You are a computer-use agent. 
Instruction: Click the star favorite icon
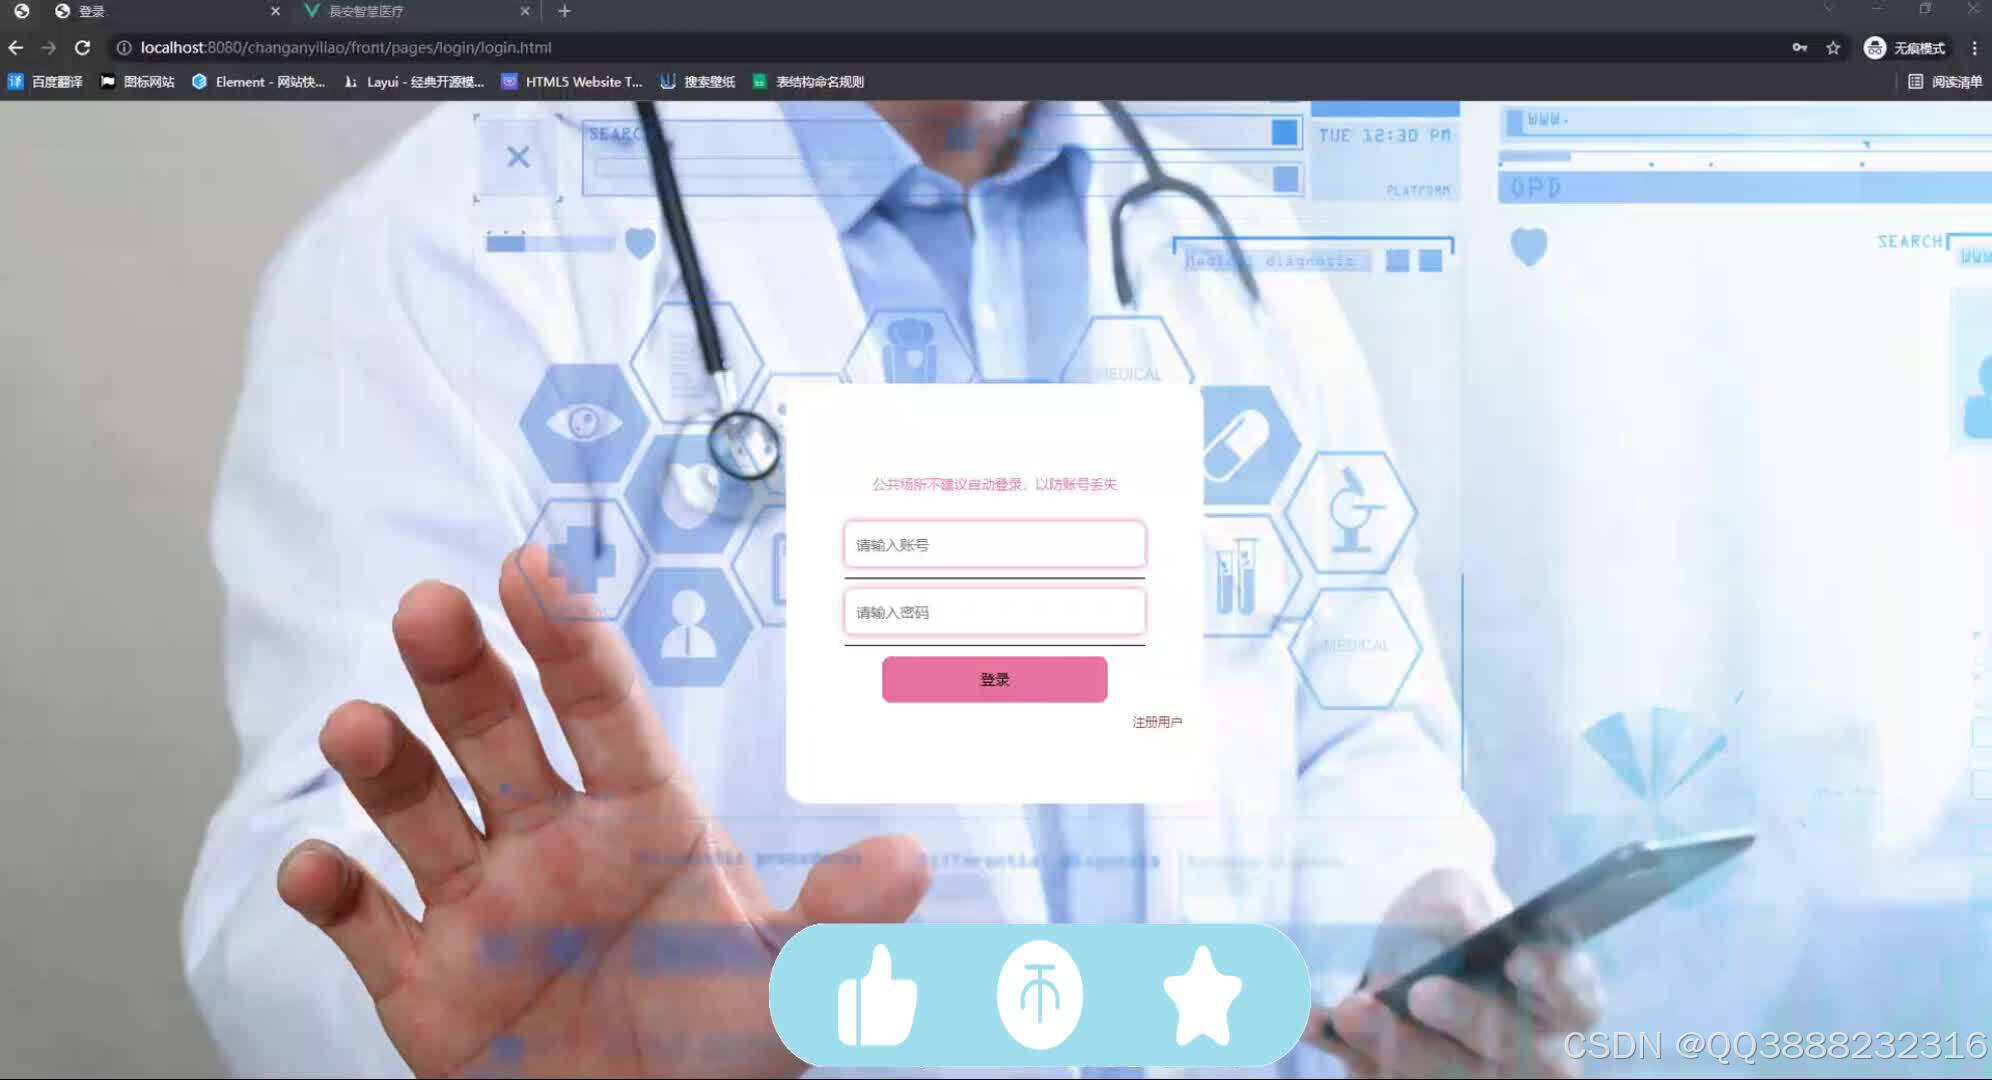click(x=1202, y=996)
